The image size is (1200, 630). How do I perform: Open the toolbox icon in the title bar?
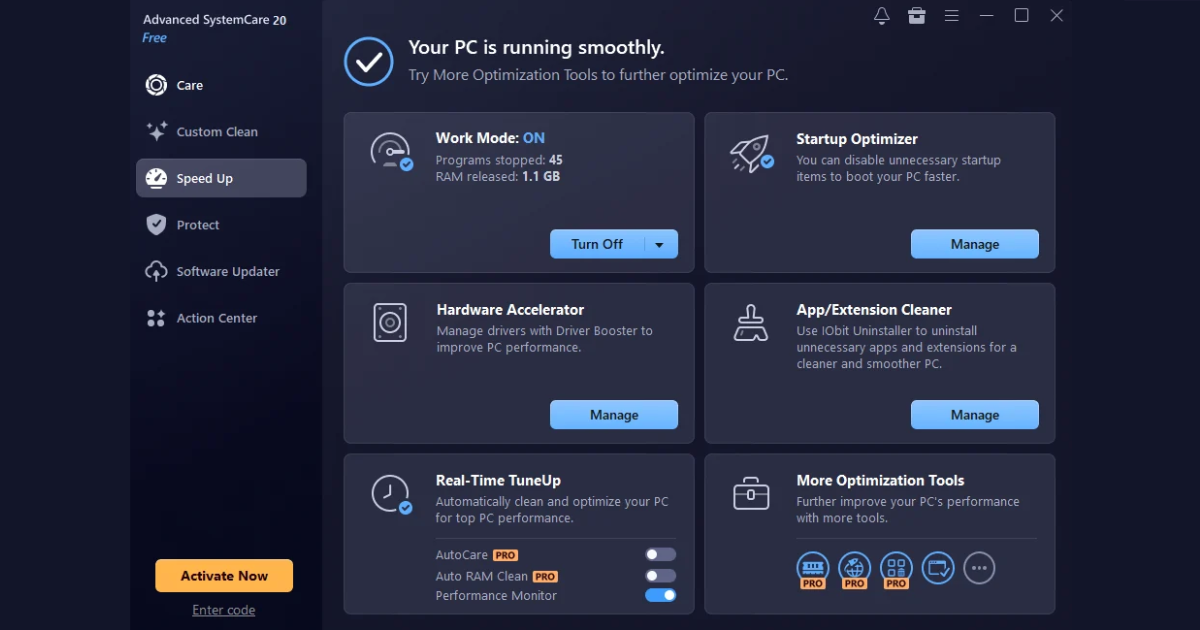pyautogui.click(x=916, y=15)
